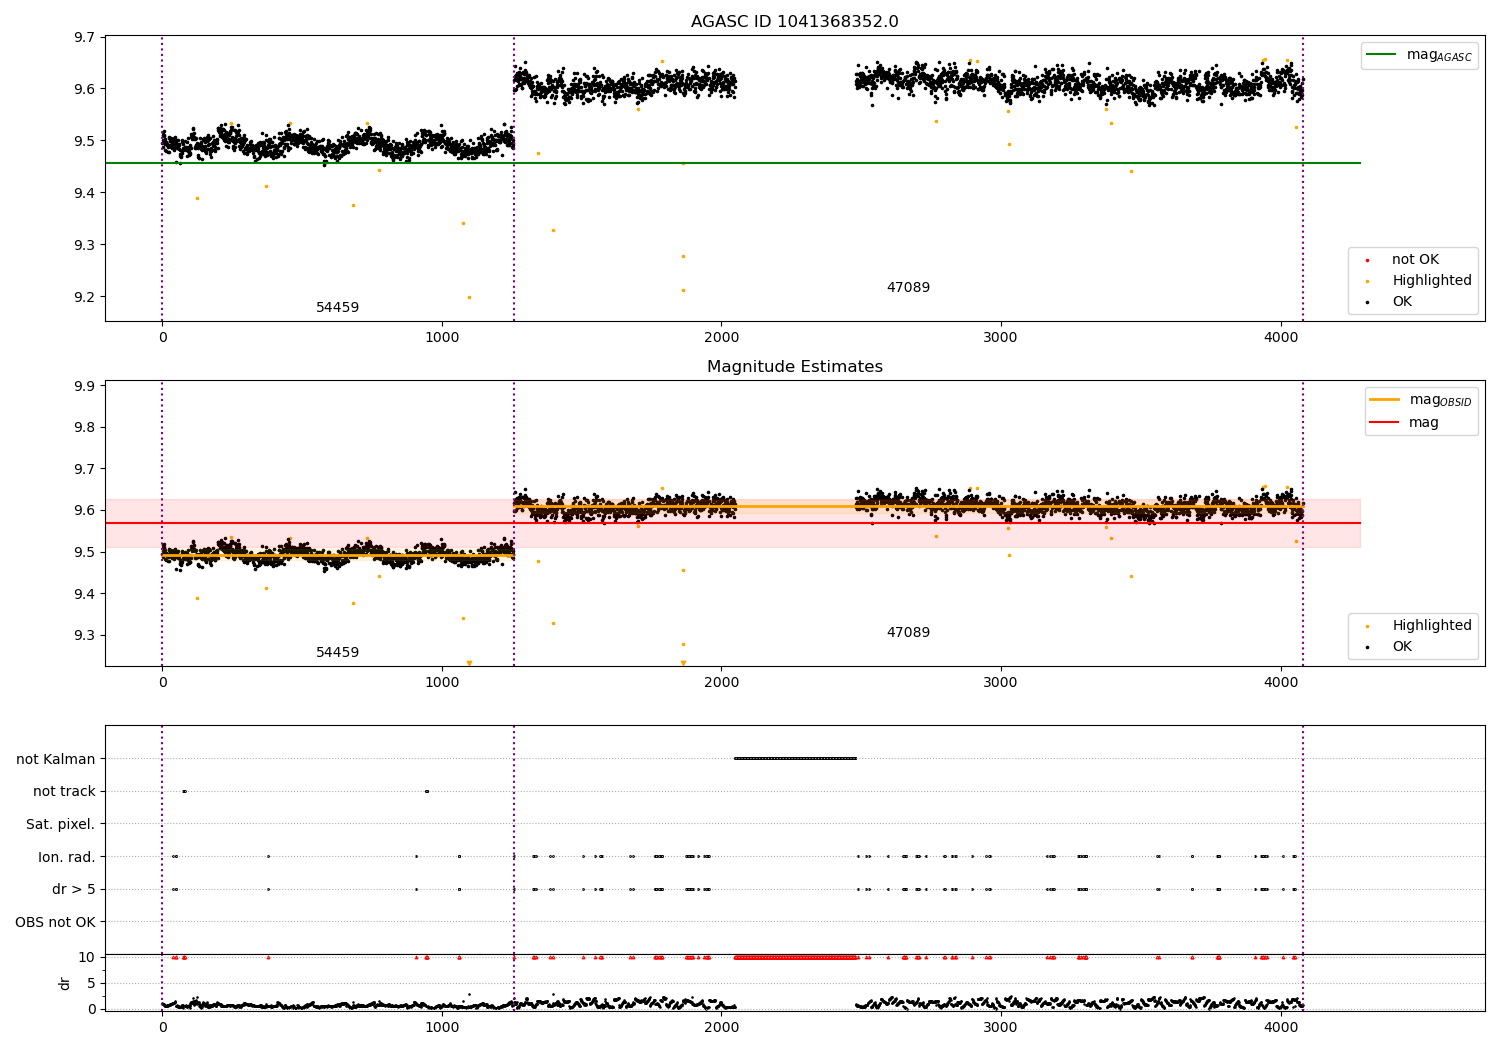
Task: Click the rotated "dr" axis label
Action: 65,983
